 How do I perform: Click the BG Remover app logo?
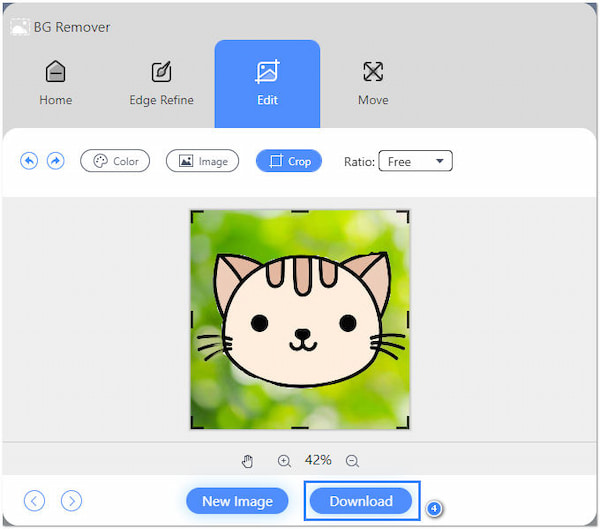(19, 27)
